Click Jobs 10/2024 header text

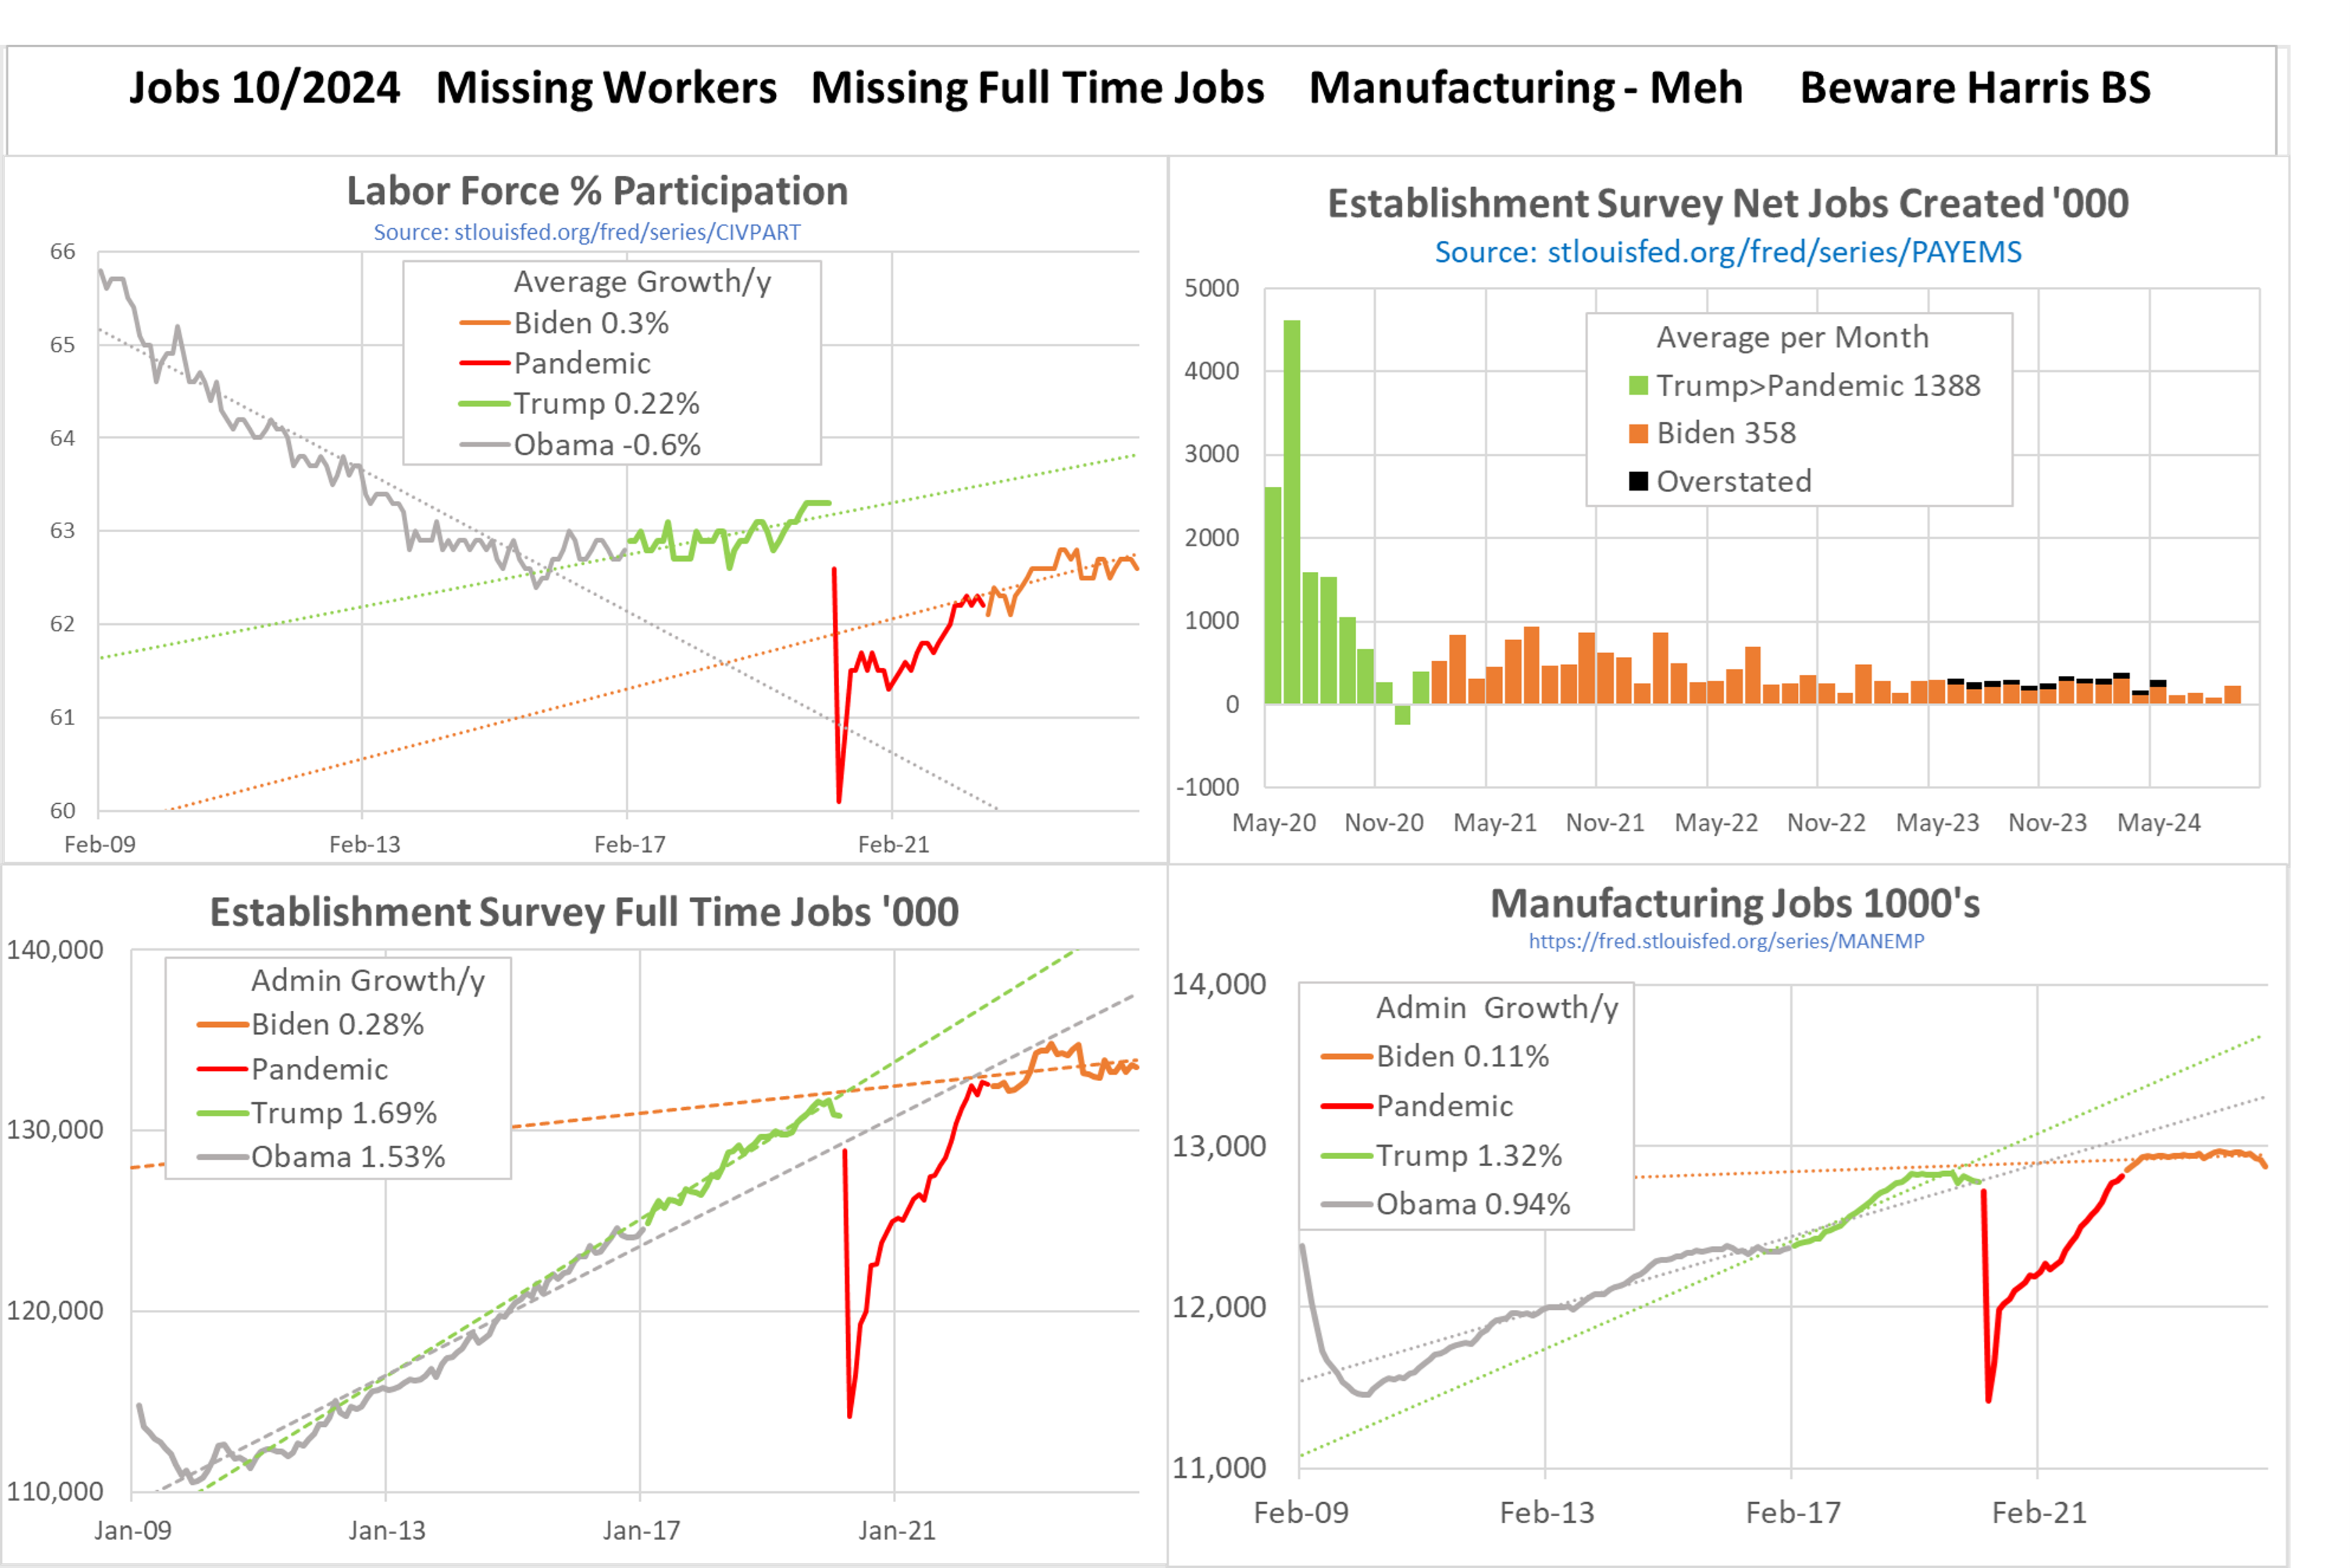point(264,88)
